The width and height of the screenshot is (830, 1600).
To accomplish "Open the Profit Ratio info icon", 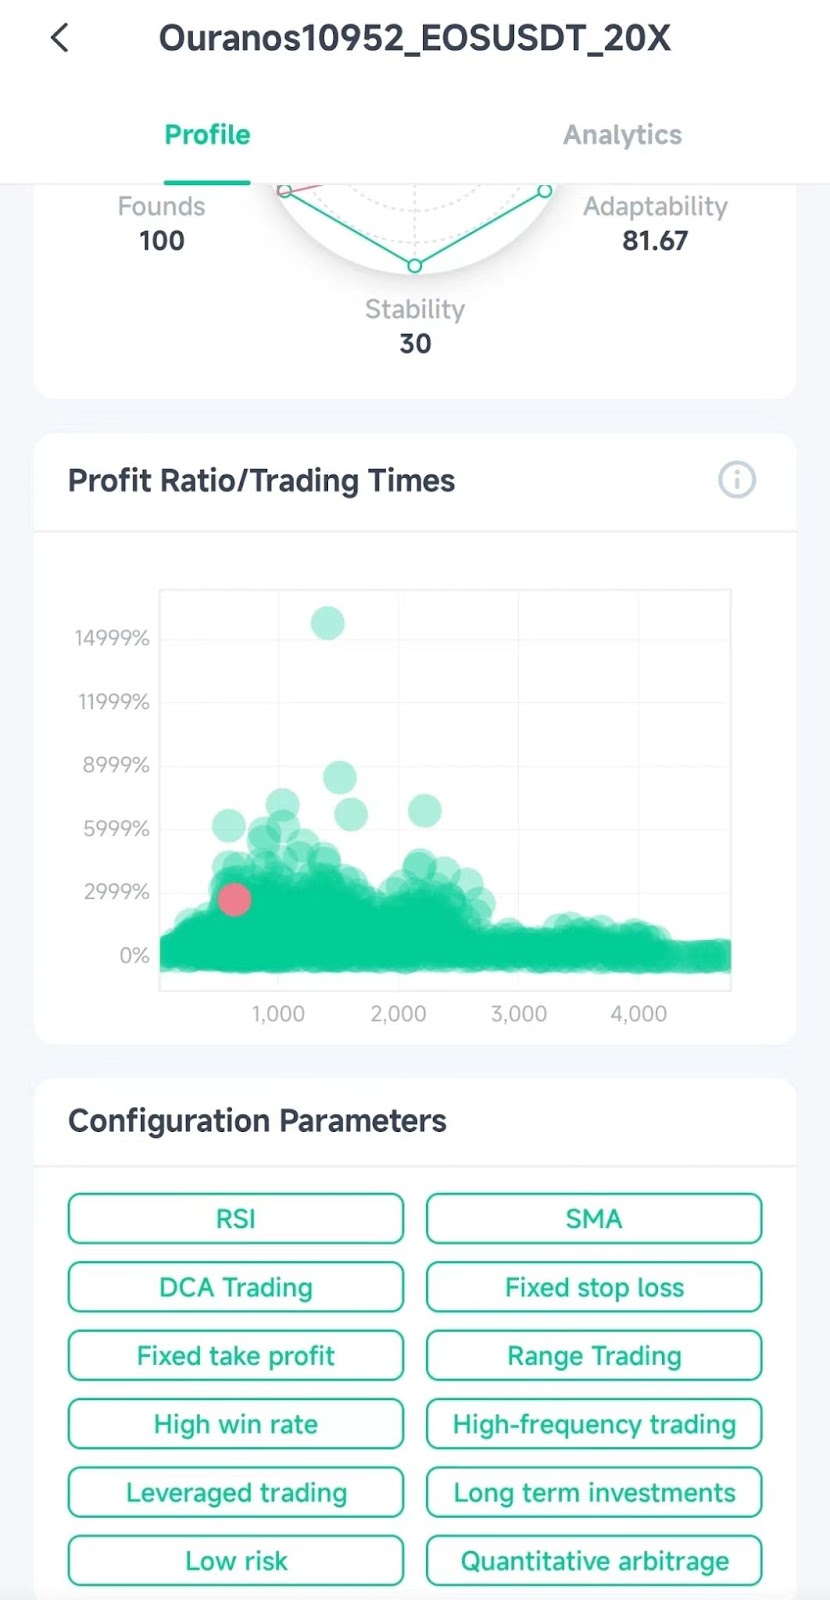I will [737, 480].
